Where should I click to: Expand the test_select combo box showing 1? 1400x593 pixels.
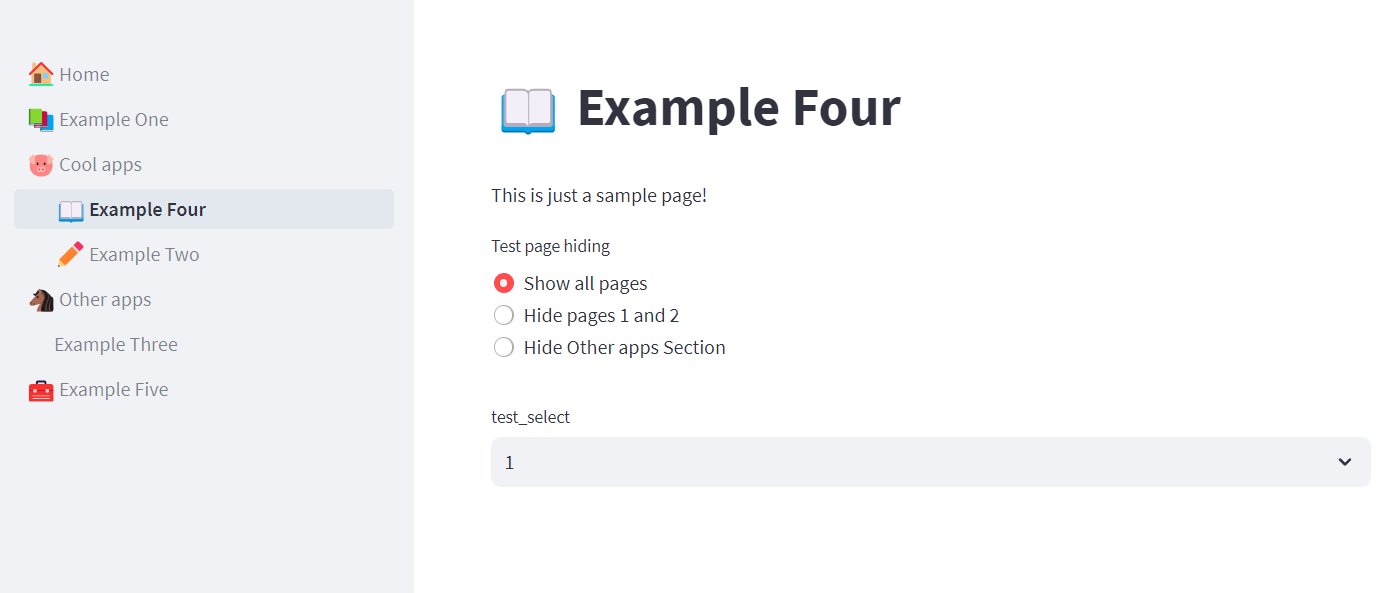click(930, 462)
